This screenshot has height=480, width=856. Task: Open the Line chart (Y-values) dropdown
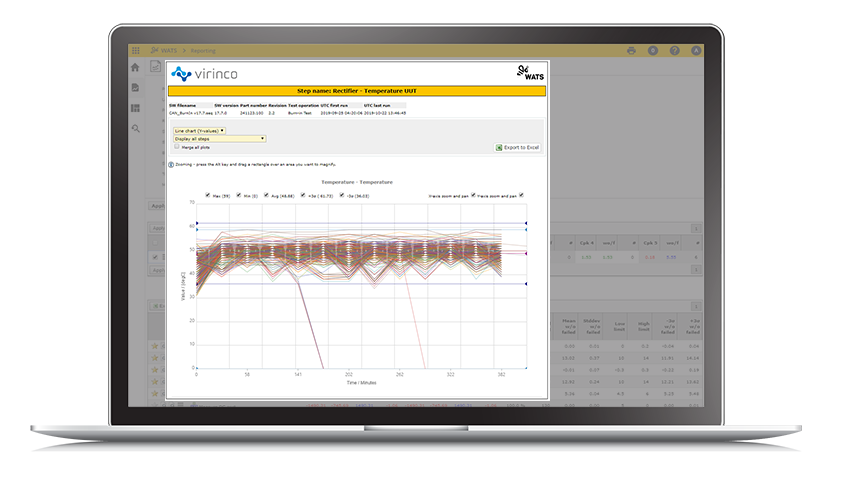pyautogui.click(x=199, y=130)
